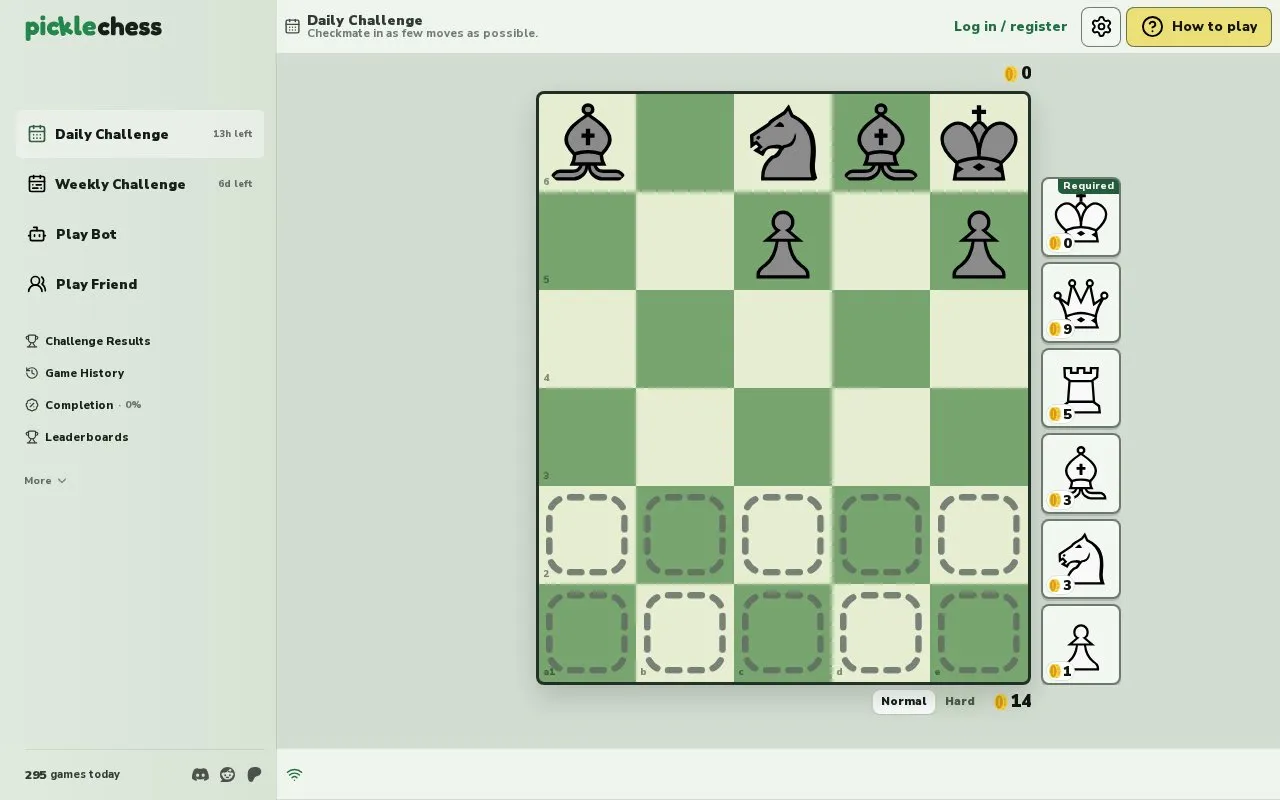Click the black bishop in column d
Image resolution: width=1280 pixels, height=800 pixels.
(881, 143)
